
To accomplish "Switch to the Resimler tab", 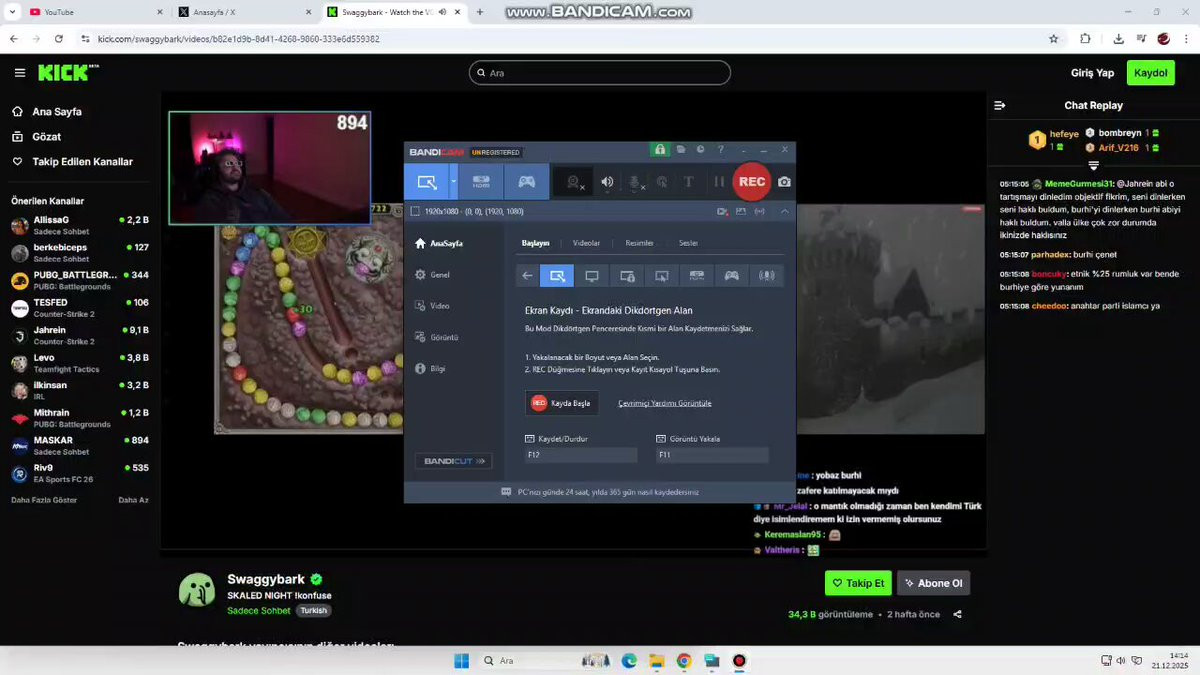I will coord(639,243).
